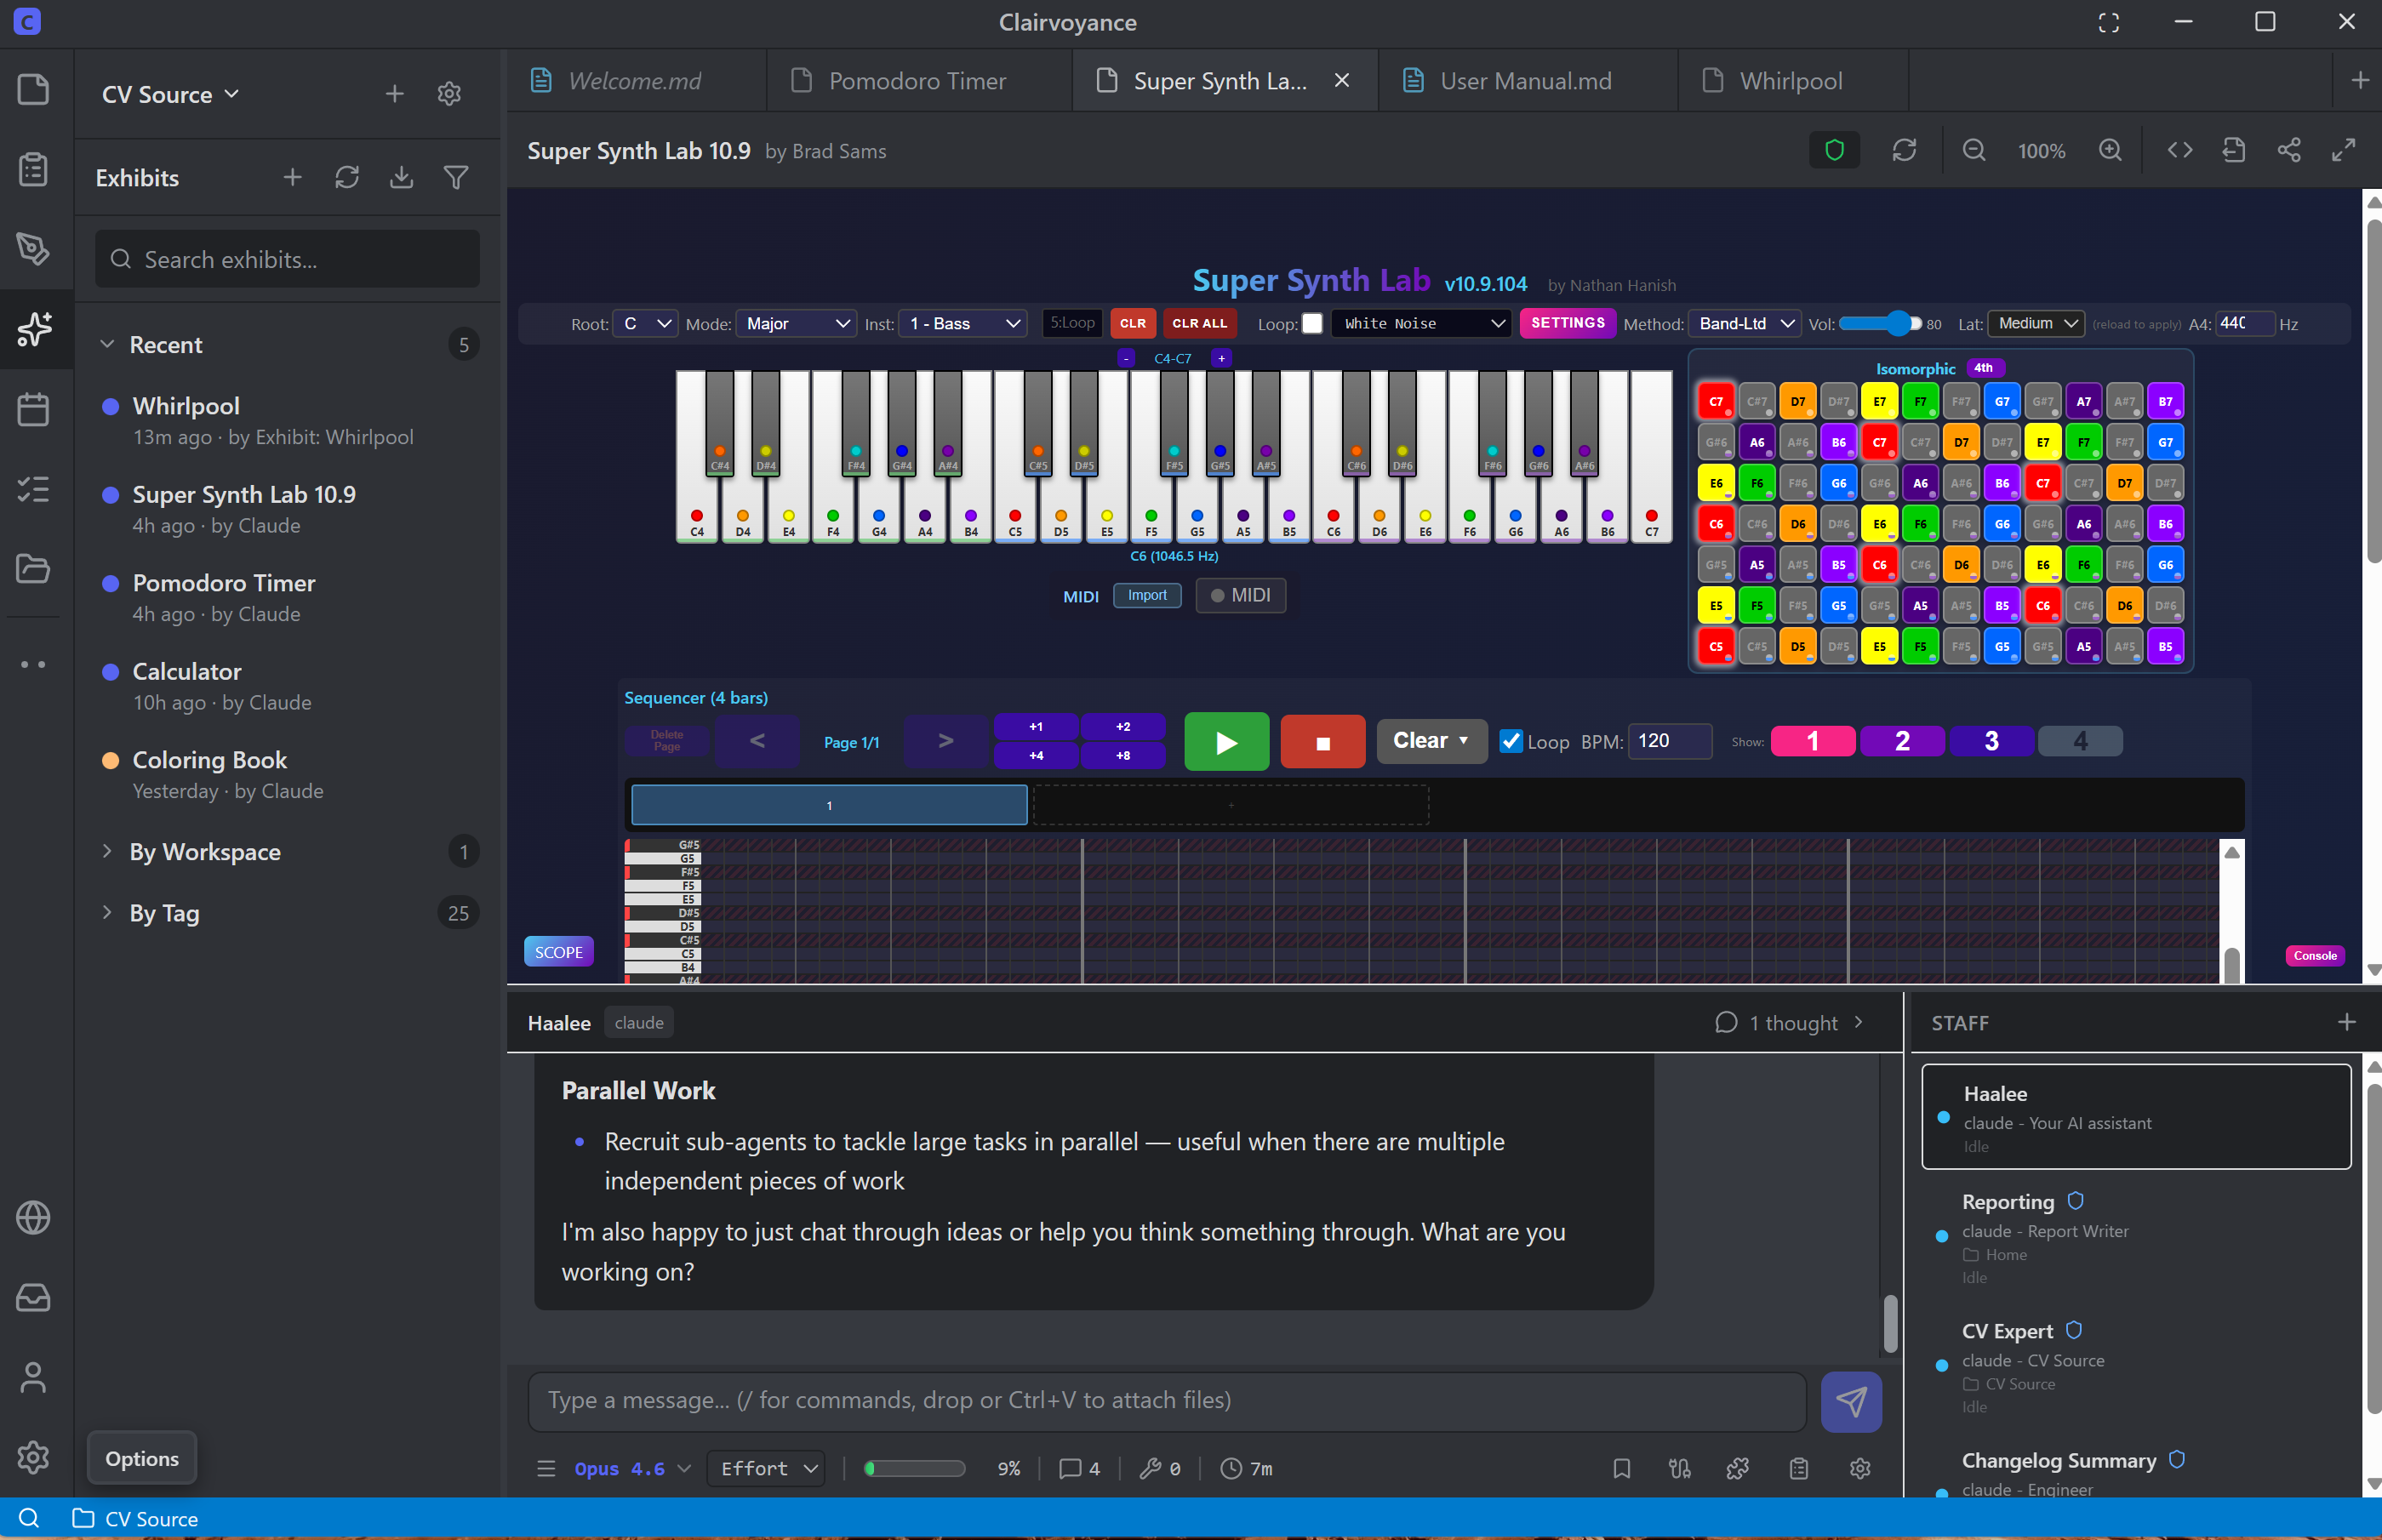The height and width of the screenshot is (1540, 2382).
Task: Click the BPM 120 input field
Action: click(x=1669, y=741)
